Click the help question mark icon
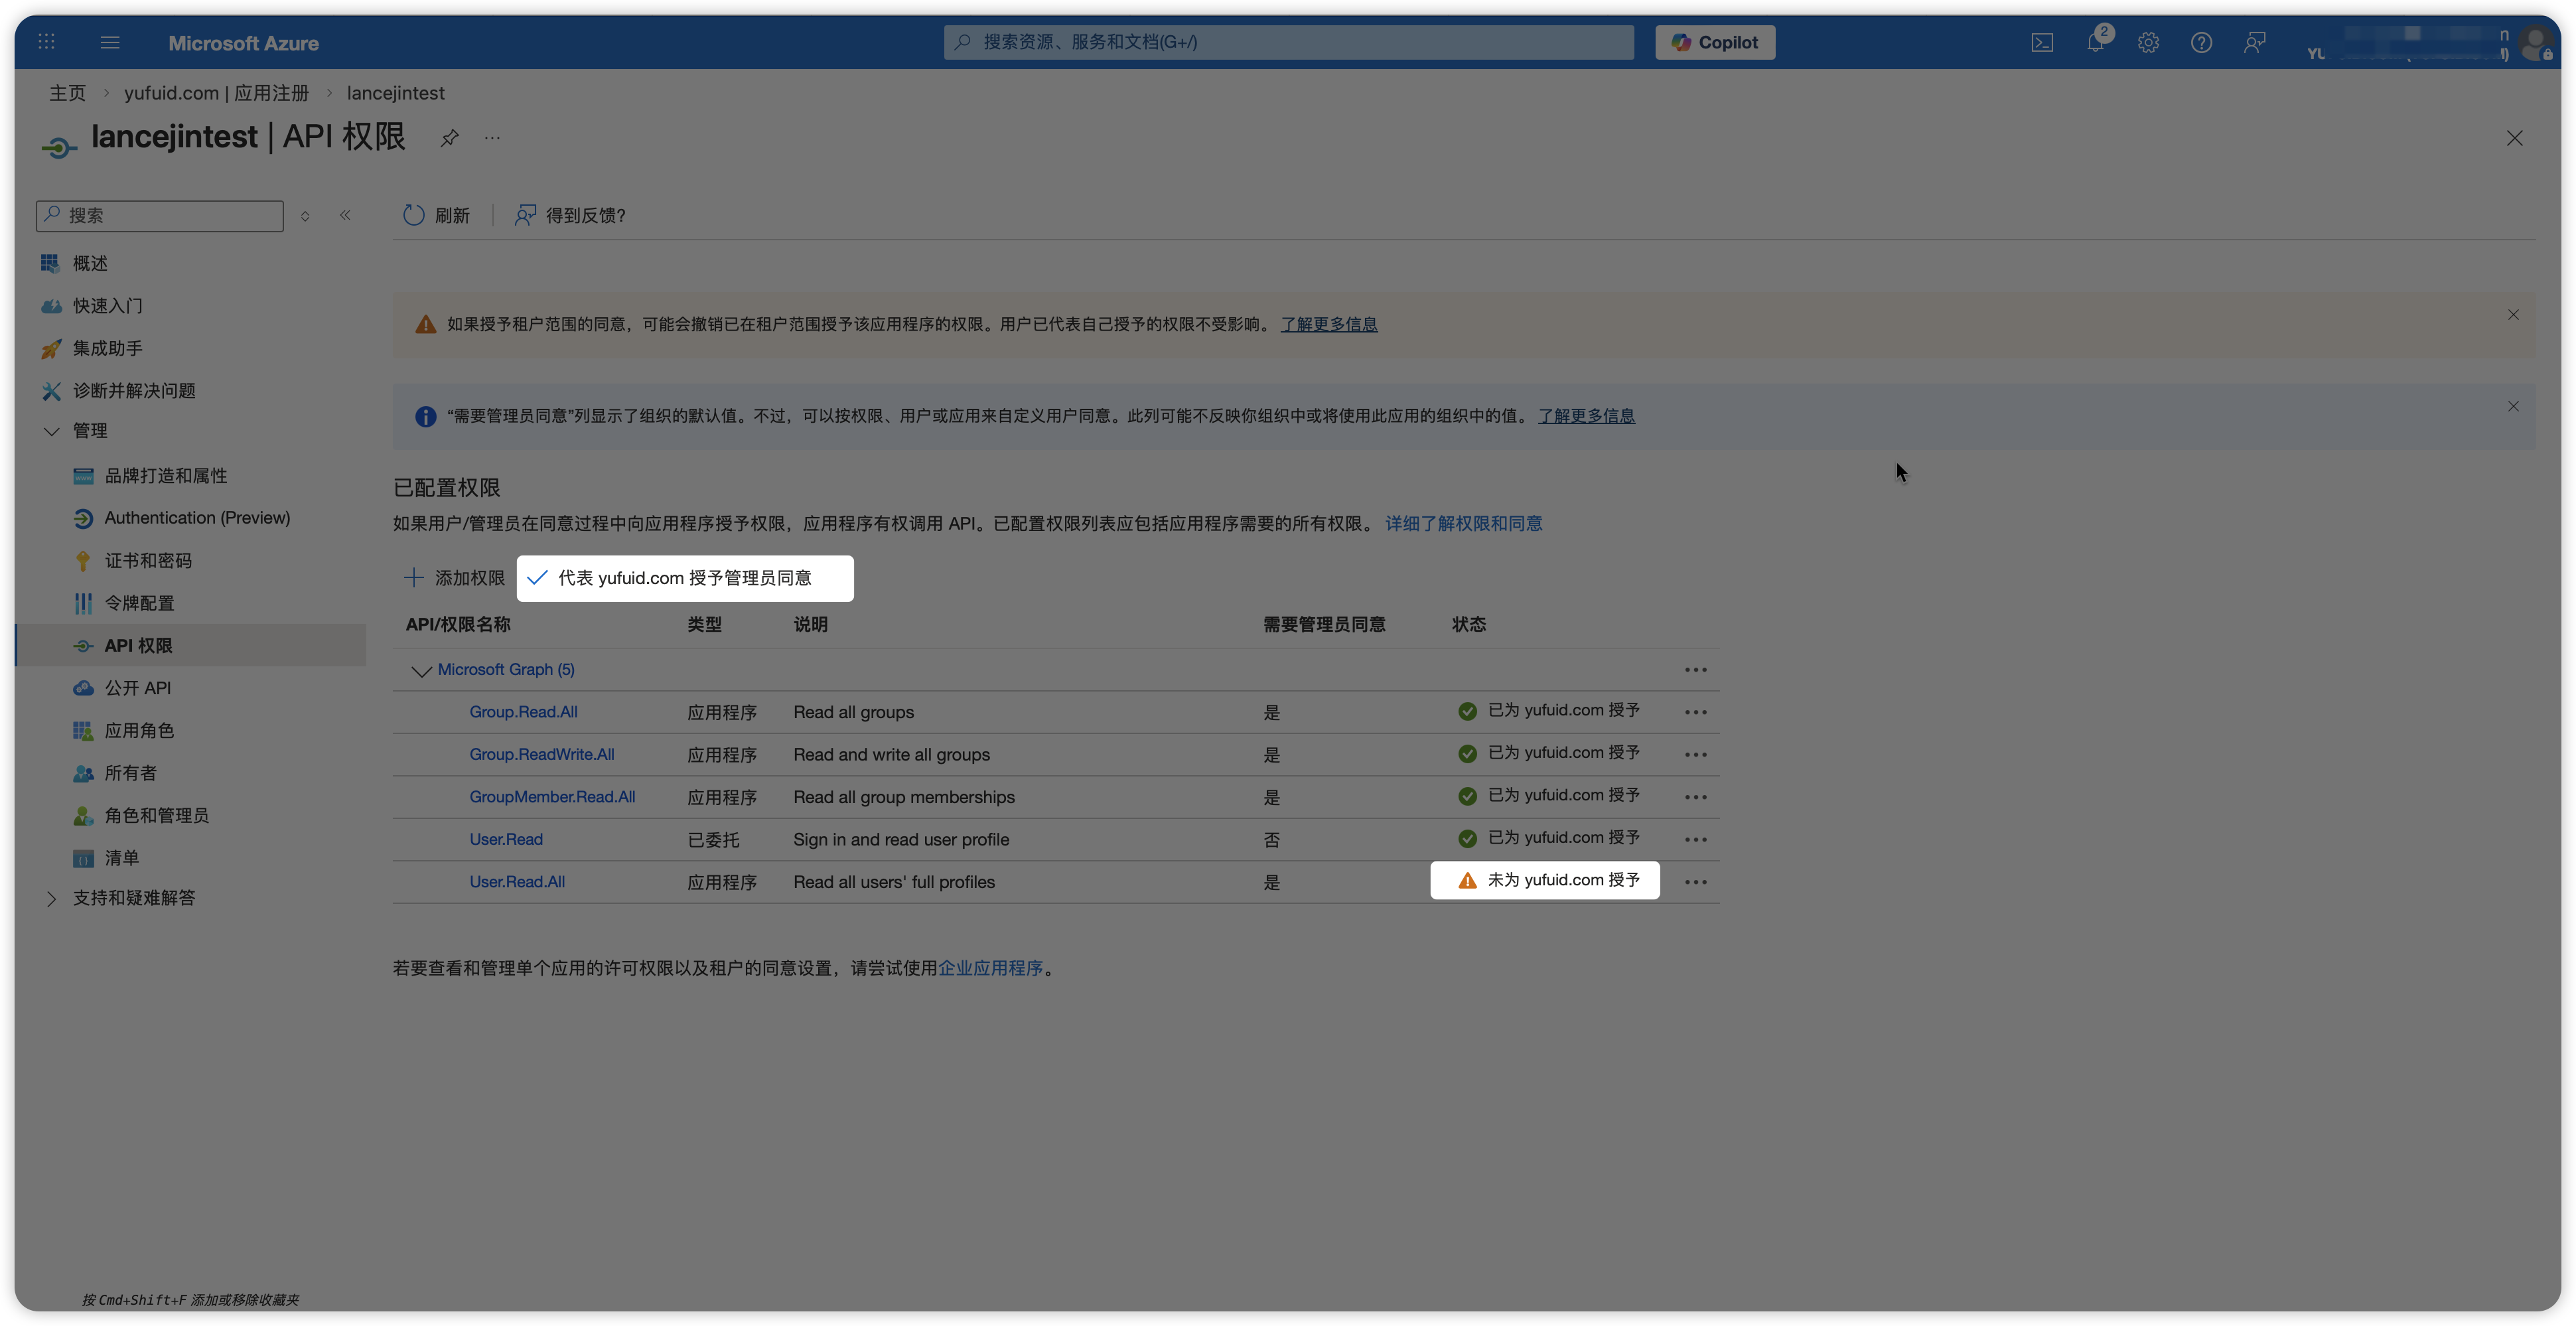Viewport: 2576px width, 1326px height. coord(2201,43)
